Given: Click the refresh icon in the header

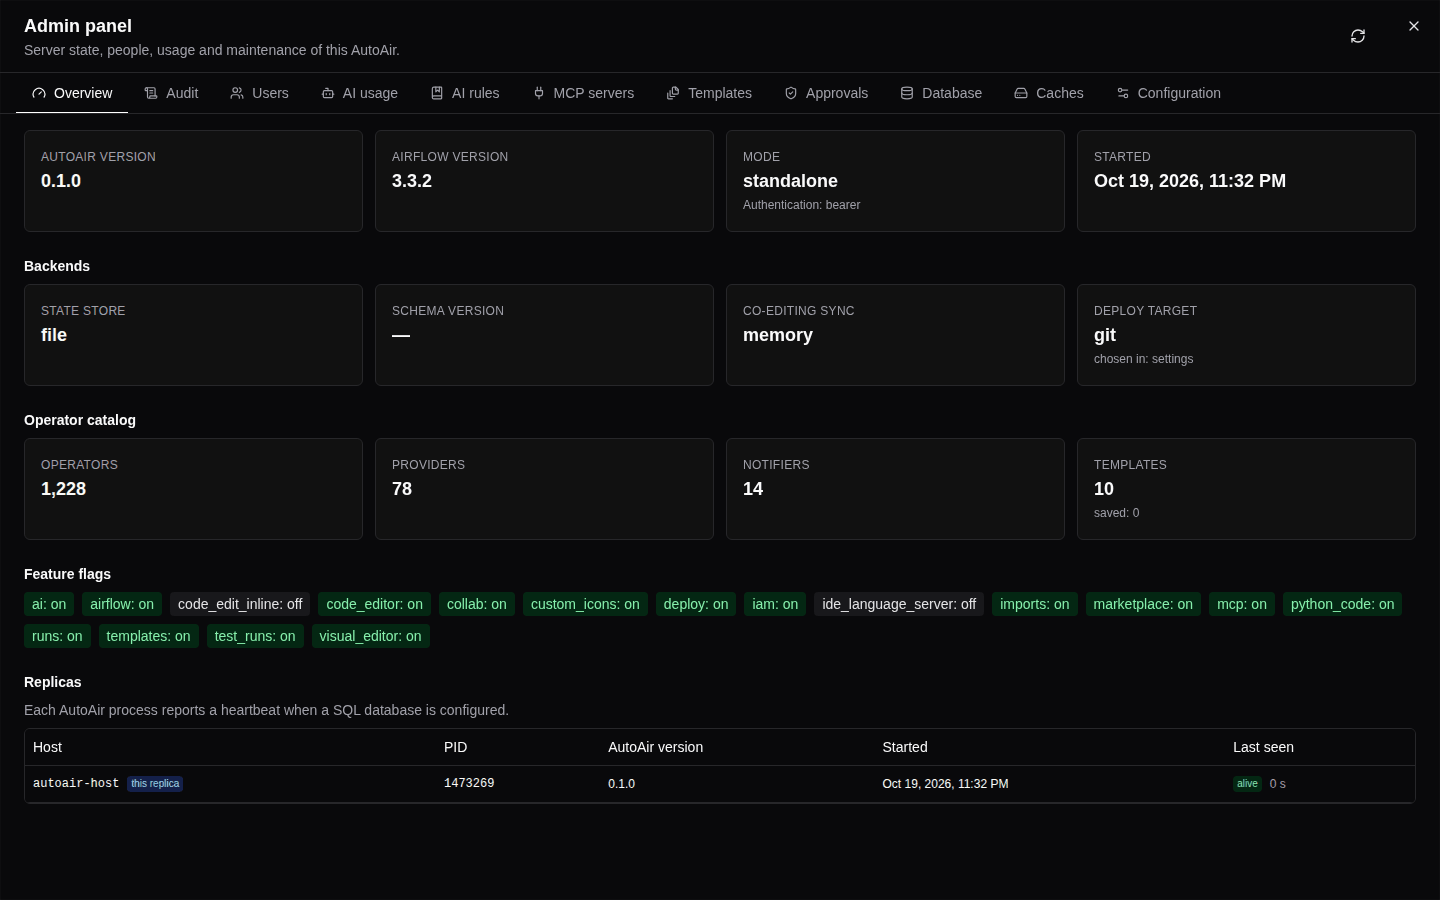Looking at the screenshot, I should [x=1358, y=36].
